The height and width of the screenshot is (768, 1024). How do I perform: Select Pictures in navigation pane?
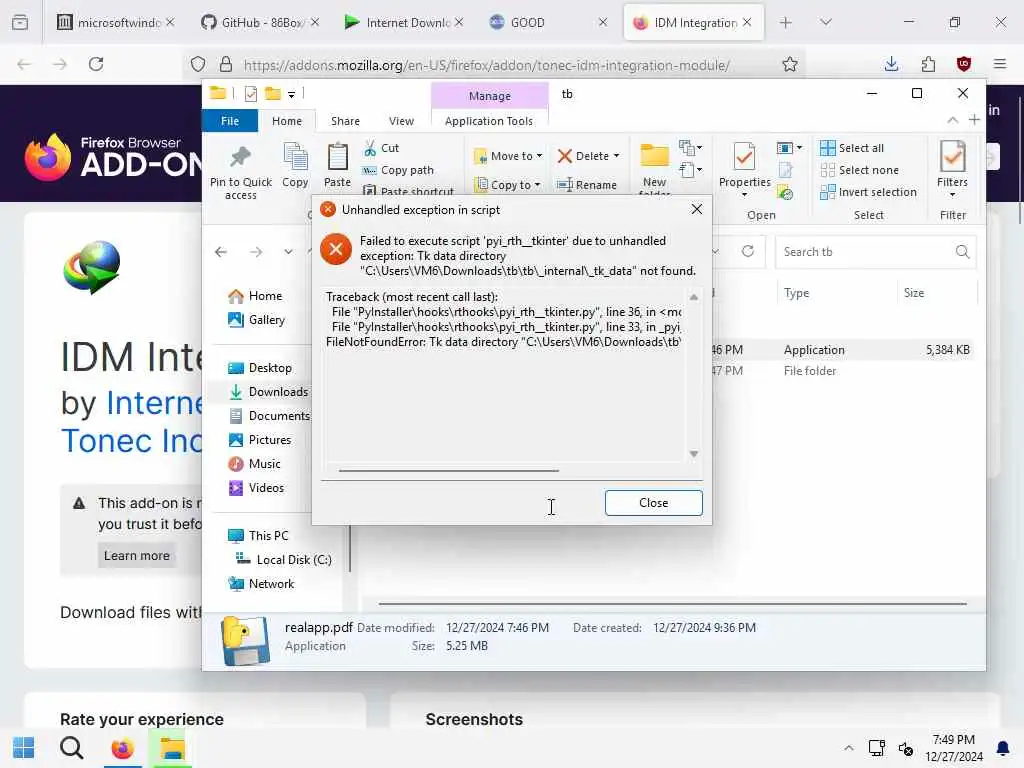(x=260, y=440)
